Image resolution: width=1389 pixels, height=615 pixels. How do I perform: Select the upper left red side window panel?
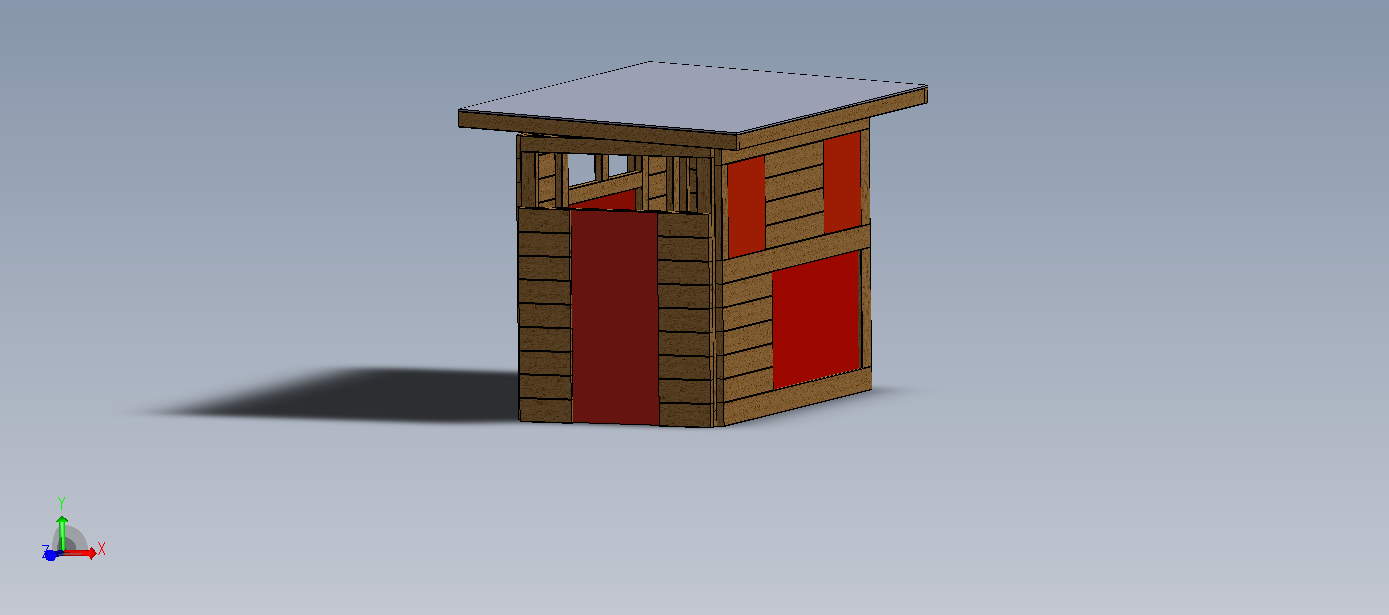pos(746,206)
